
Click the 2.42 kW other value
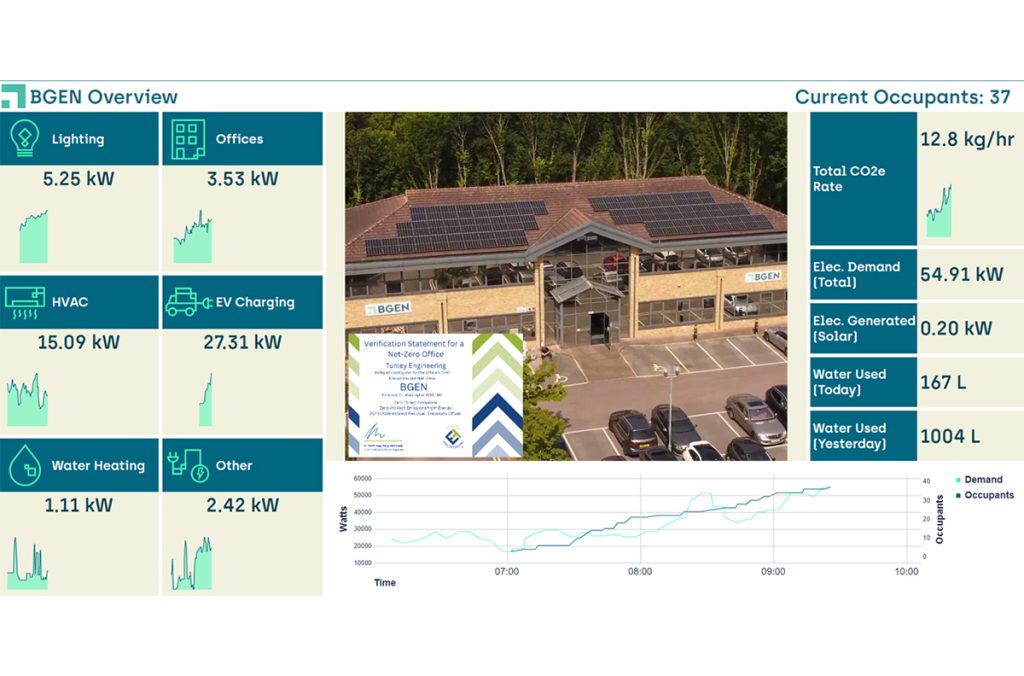pyautogui.click(x=242, y=505)
